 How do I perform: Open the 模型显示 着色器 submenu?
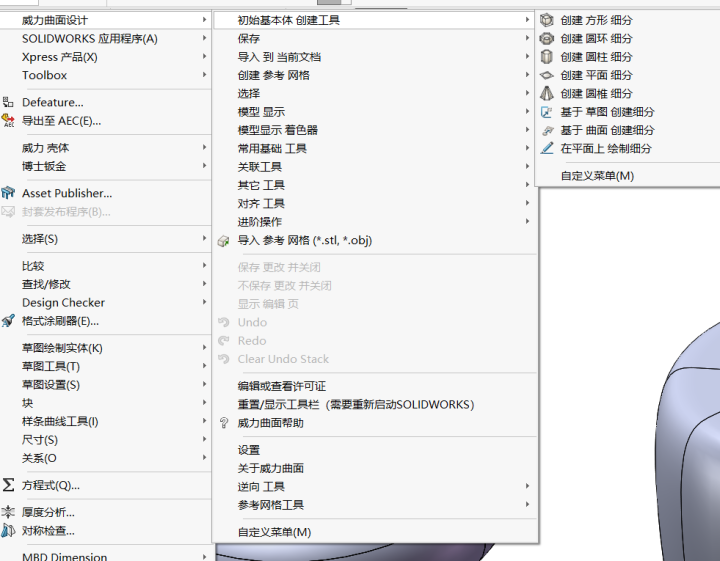tap(375, 130)
